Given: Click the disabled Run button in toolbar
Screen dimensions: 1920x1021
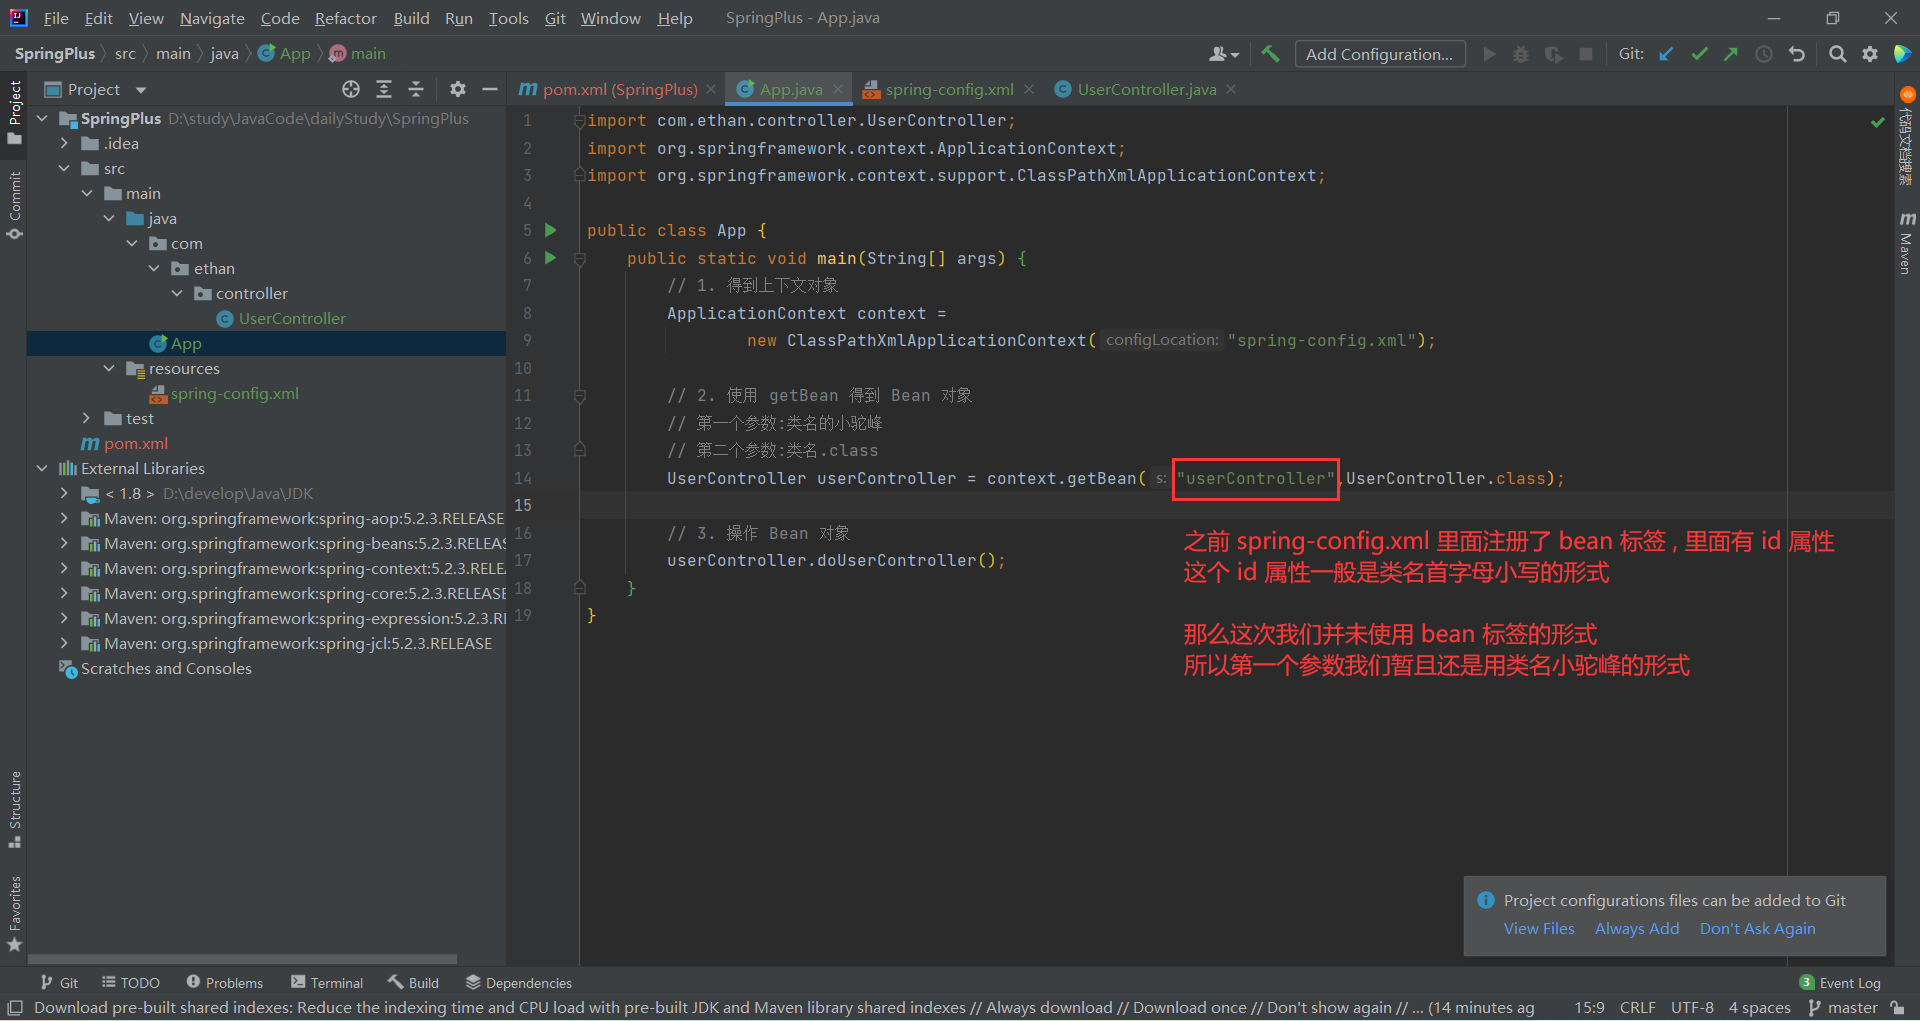Looking at the screenshot, I should [x=1489, y=54].
